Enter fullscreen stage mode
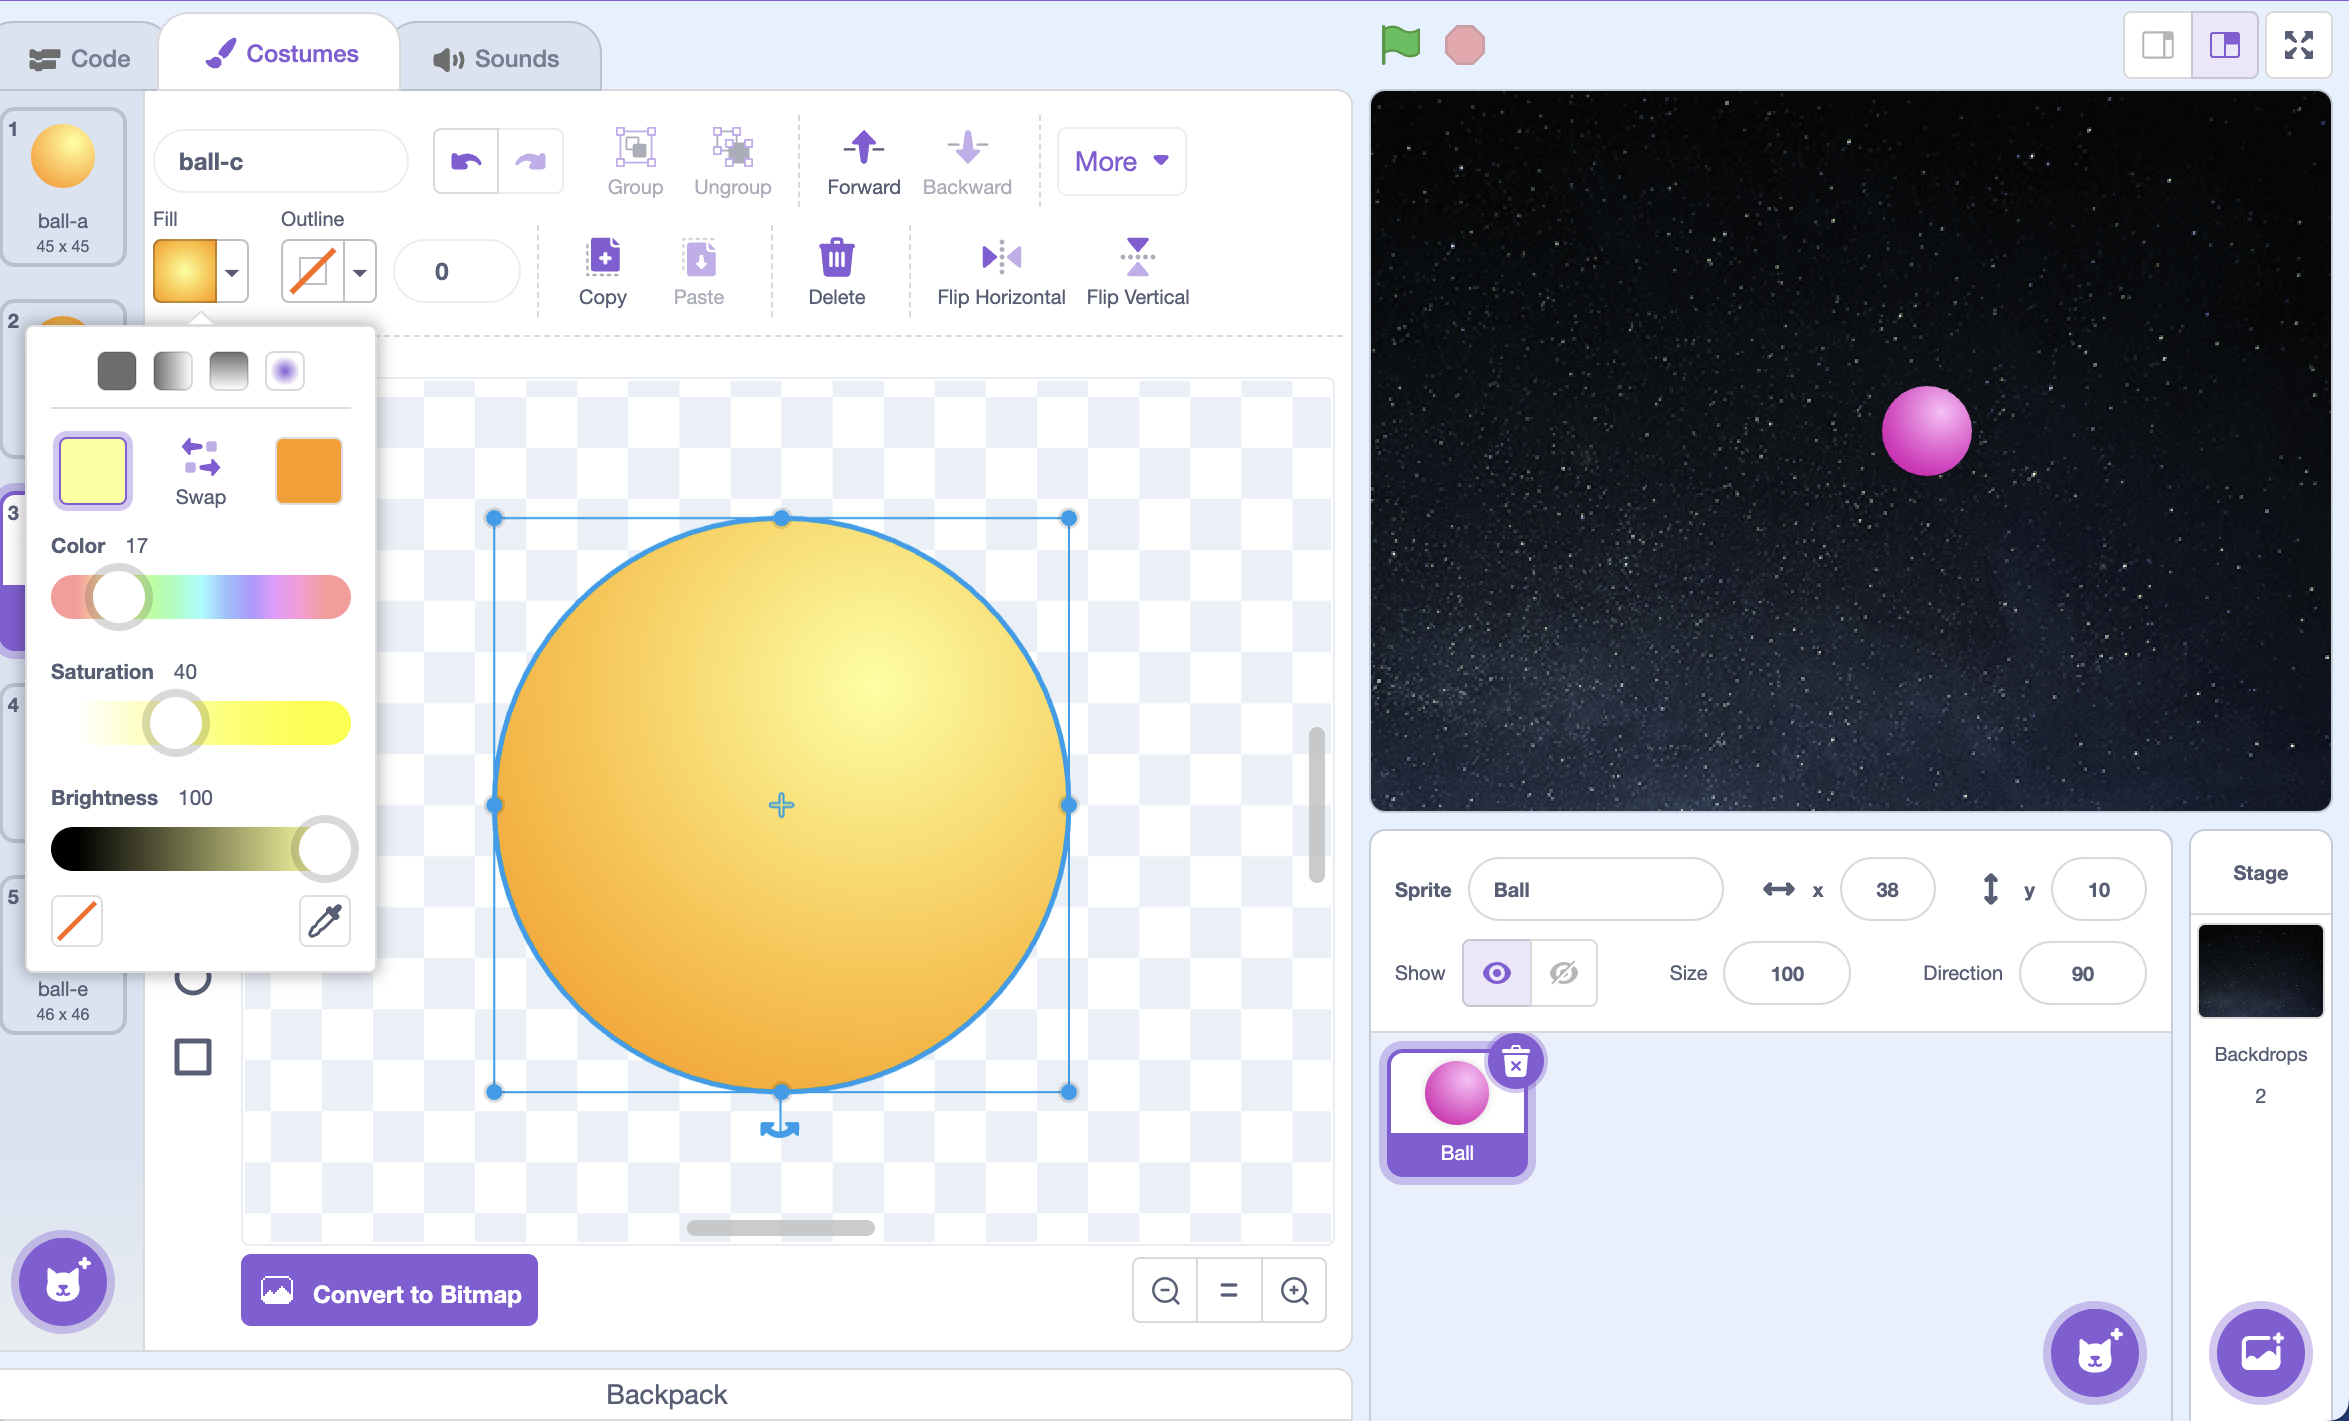This screenshot has width=2349, height=1421. tap(2298, 44)
